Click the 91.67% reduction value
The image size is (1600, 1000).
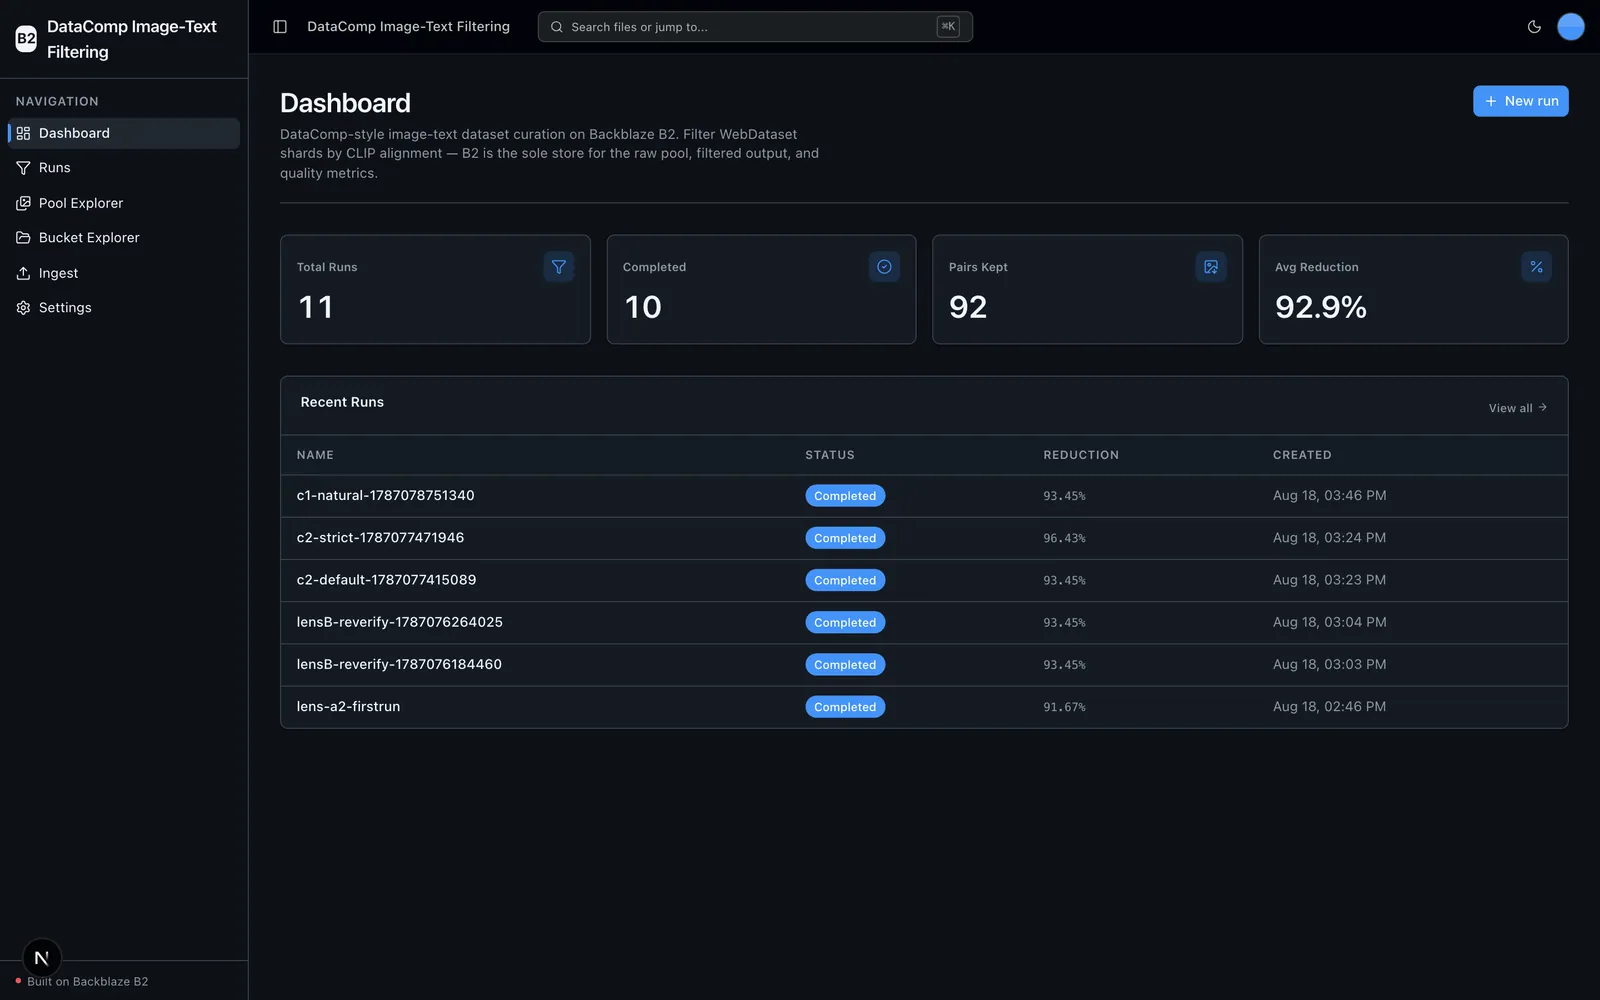click(x=1064, y=707)
